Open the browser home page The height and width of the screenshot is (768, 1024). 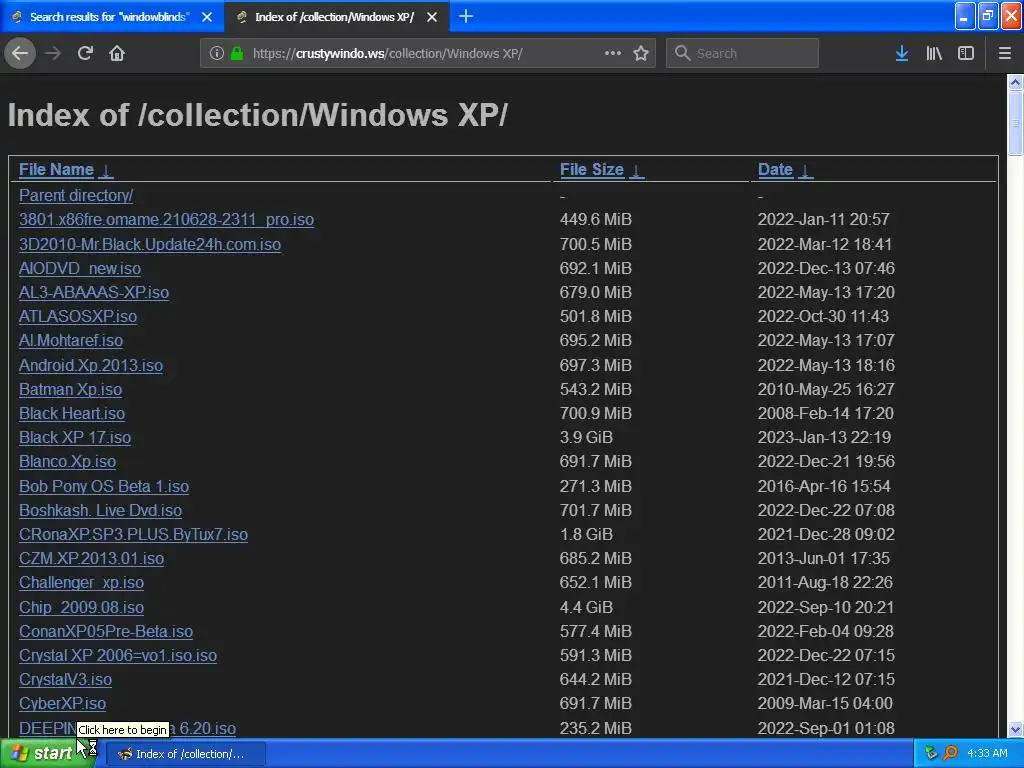pyautogui.click(x=117, y=53)
